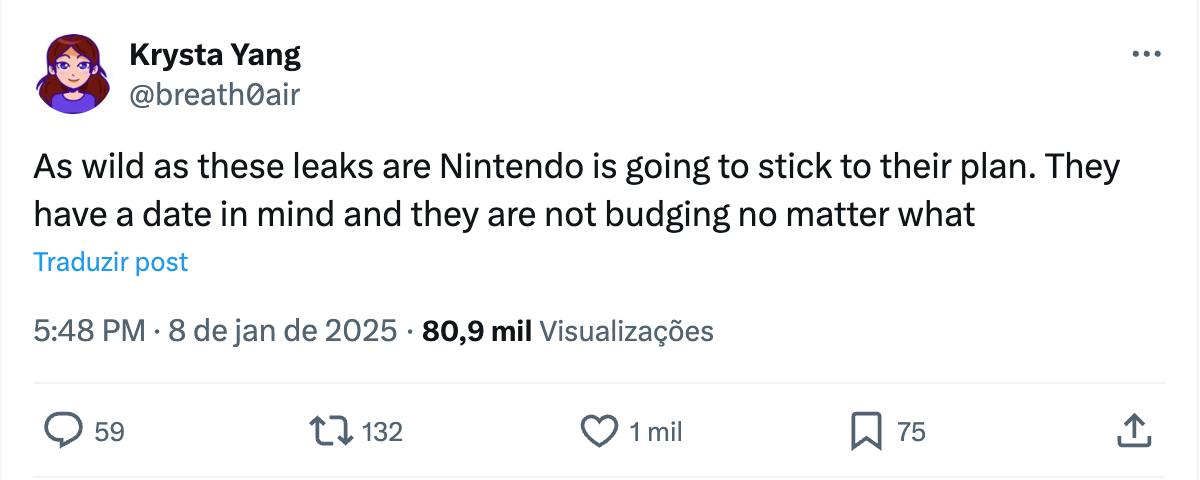Image resolution: width=1200 pixels, height=480 pixels.
Task: Bookmark this post with the bookmark icon
Action: pos(865,431)
